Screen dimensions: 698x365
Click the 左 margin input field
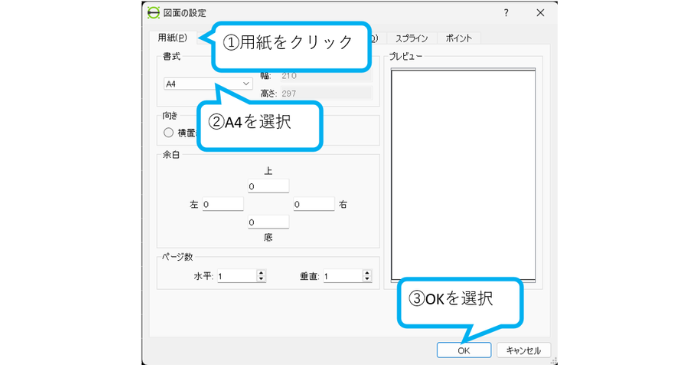(223, 204)
